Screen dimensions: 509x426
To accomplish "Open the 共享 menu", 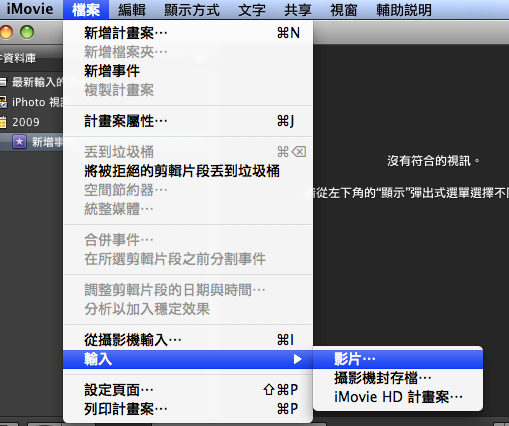I will (x=298, y=10).
